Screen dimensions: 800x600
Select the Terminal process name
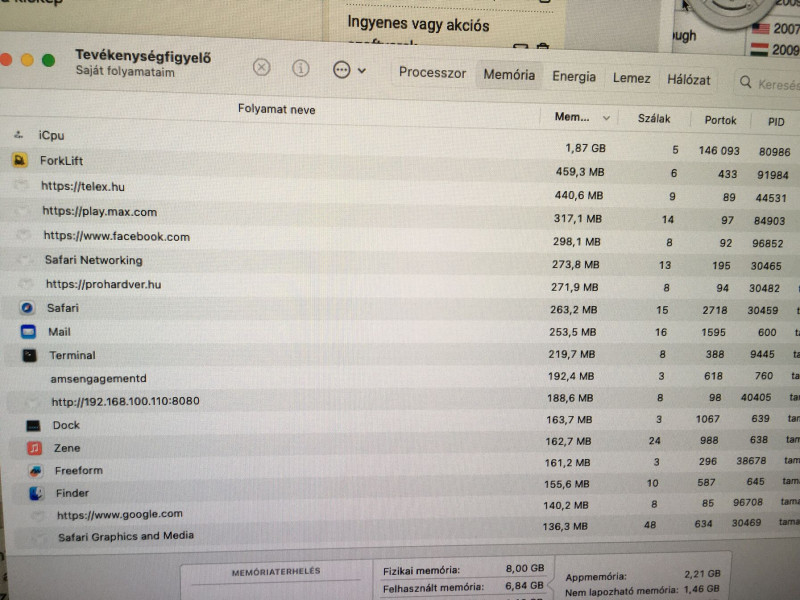(x=72, y=355)
